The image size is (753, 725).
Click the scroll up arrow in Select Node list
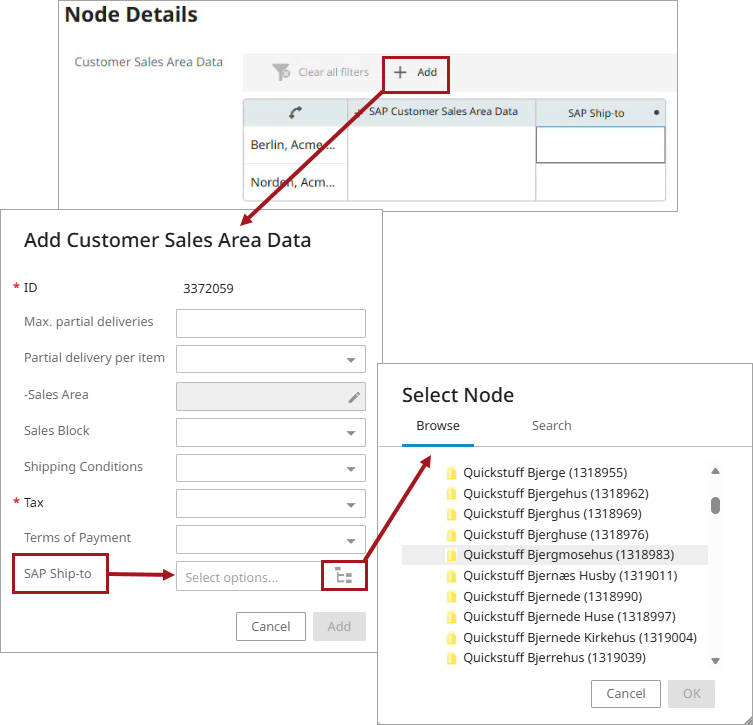[716, 471]
